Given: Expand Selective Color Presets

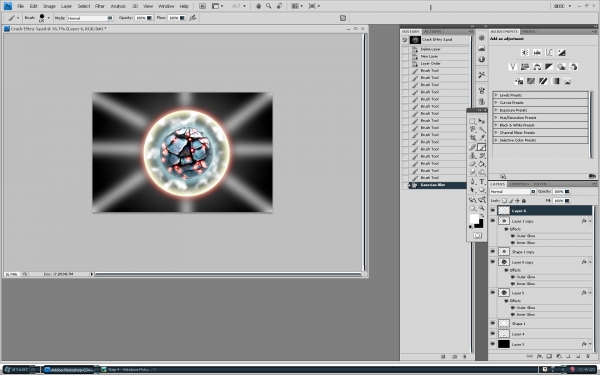Looking at the screenshot, I should point(496,140).
